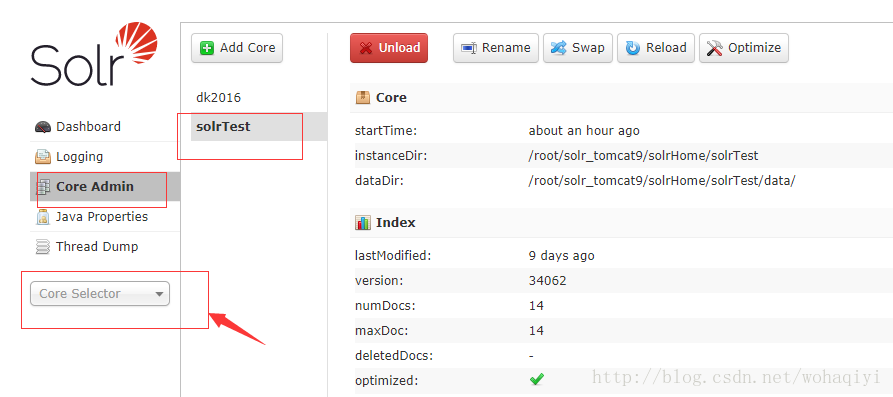Click the instanceDir path value
Screen dimensions: 893x397
(644, 156)
